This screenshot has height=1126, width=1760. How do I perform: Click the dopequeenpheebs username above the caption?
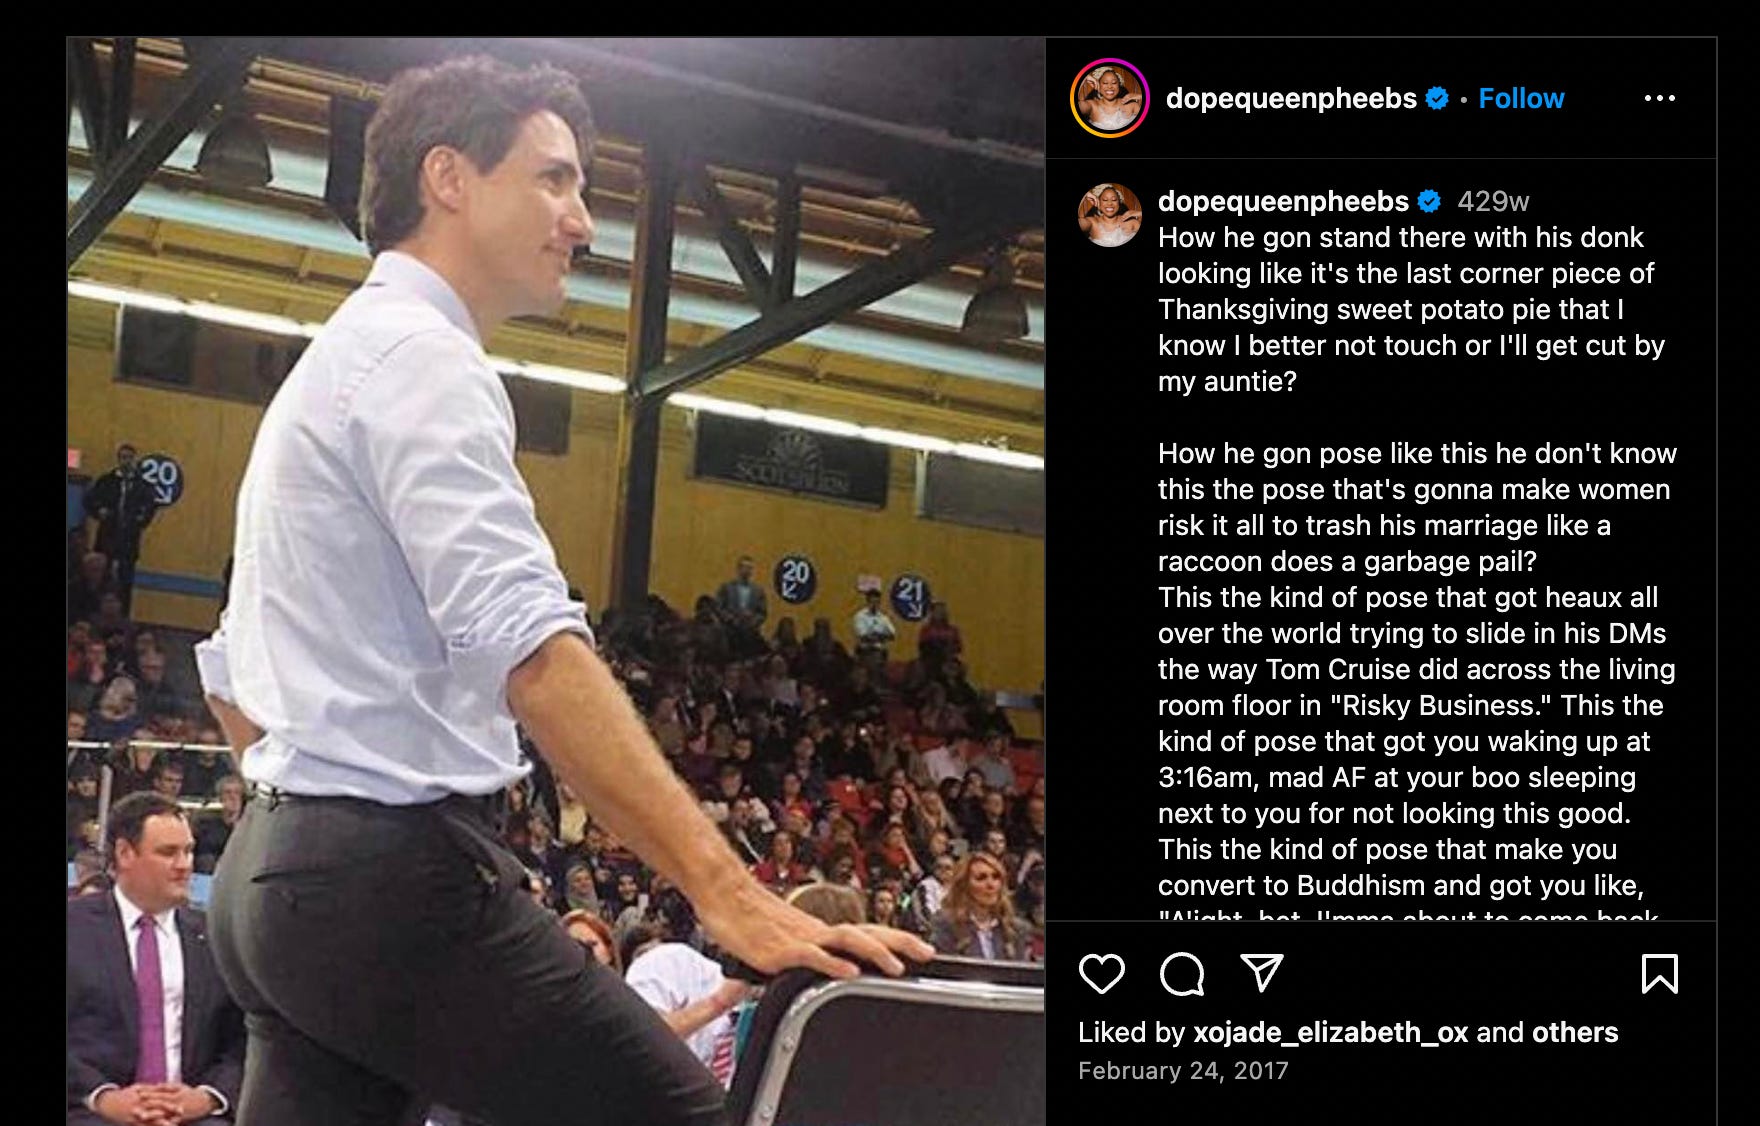click(x=1283, y=201)
